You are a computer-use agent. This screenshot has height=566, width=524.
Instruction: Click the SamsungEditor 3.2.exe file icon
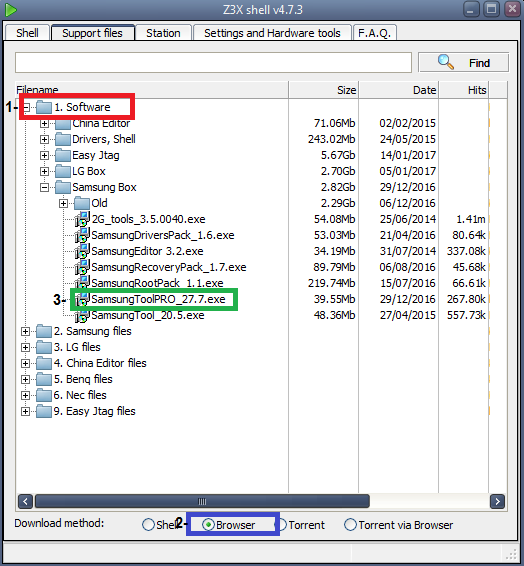tap(82, 251)
